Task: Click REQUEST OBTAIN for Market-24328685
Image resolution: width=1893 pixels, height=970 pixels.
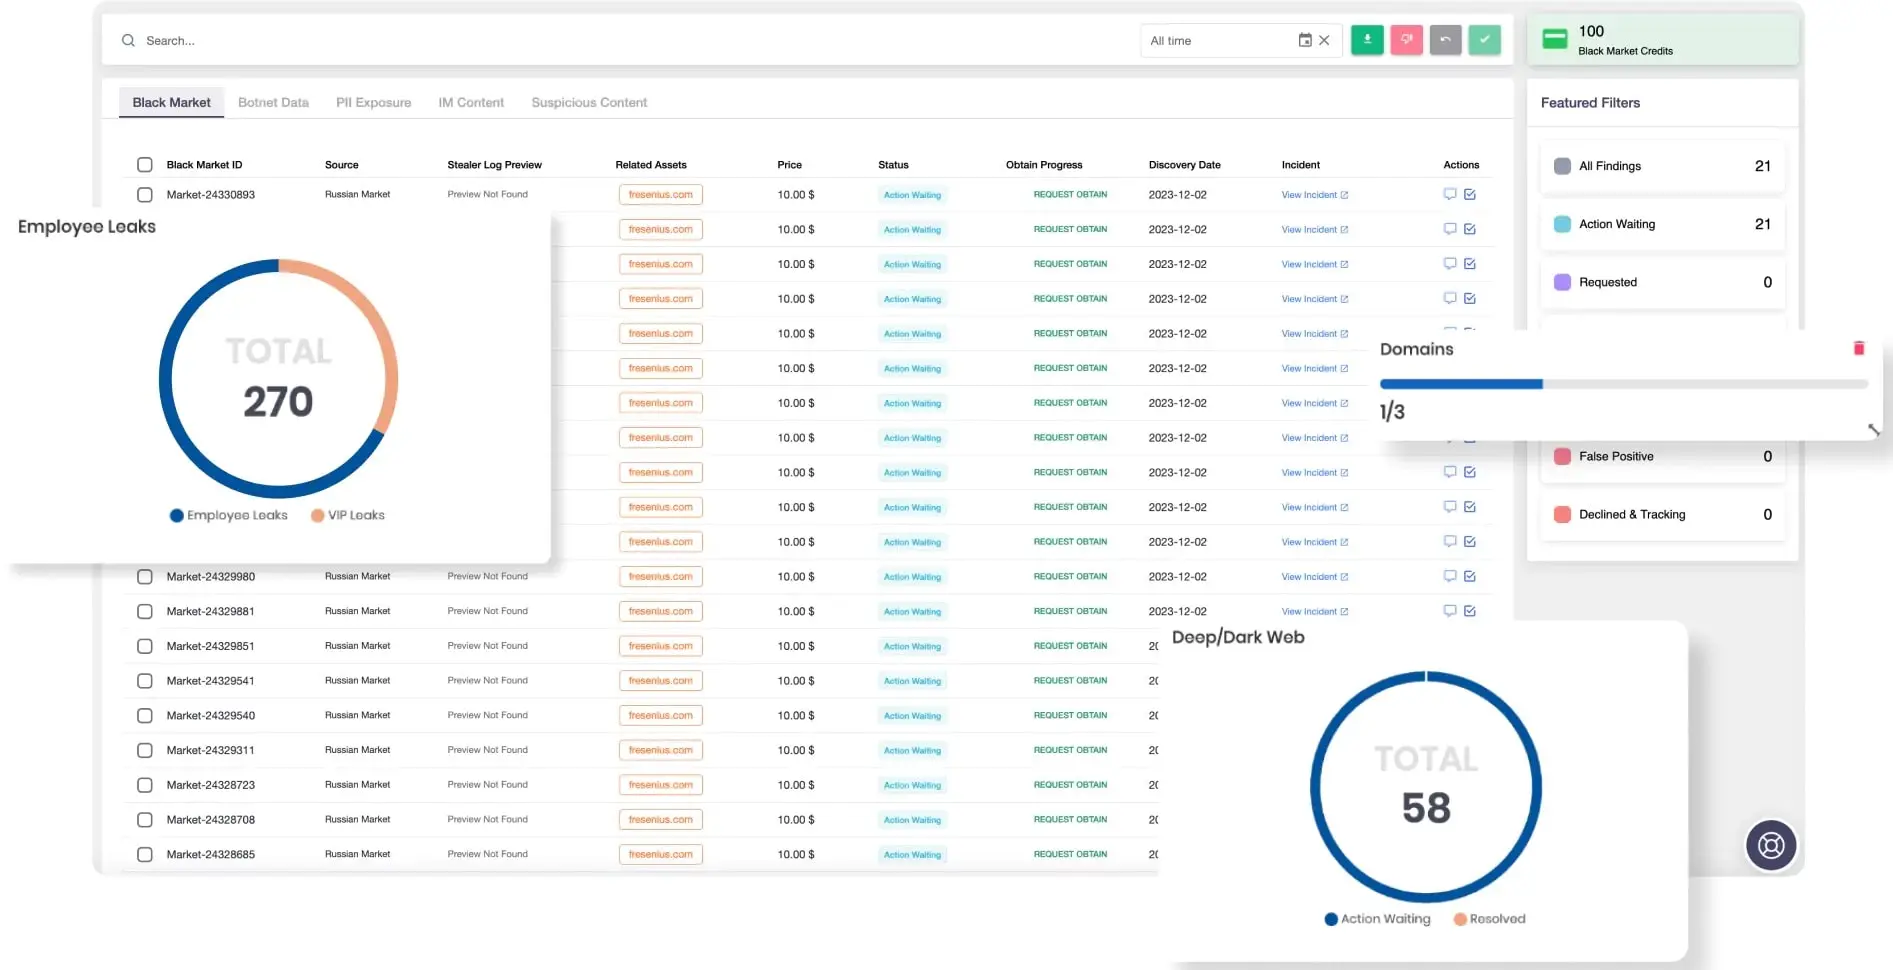Action: point(1070,854)
